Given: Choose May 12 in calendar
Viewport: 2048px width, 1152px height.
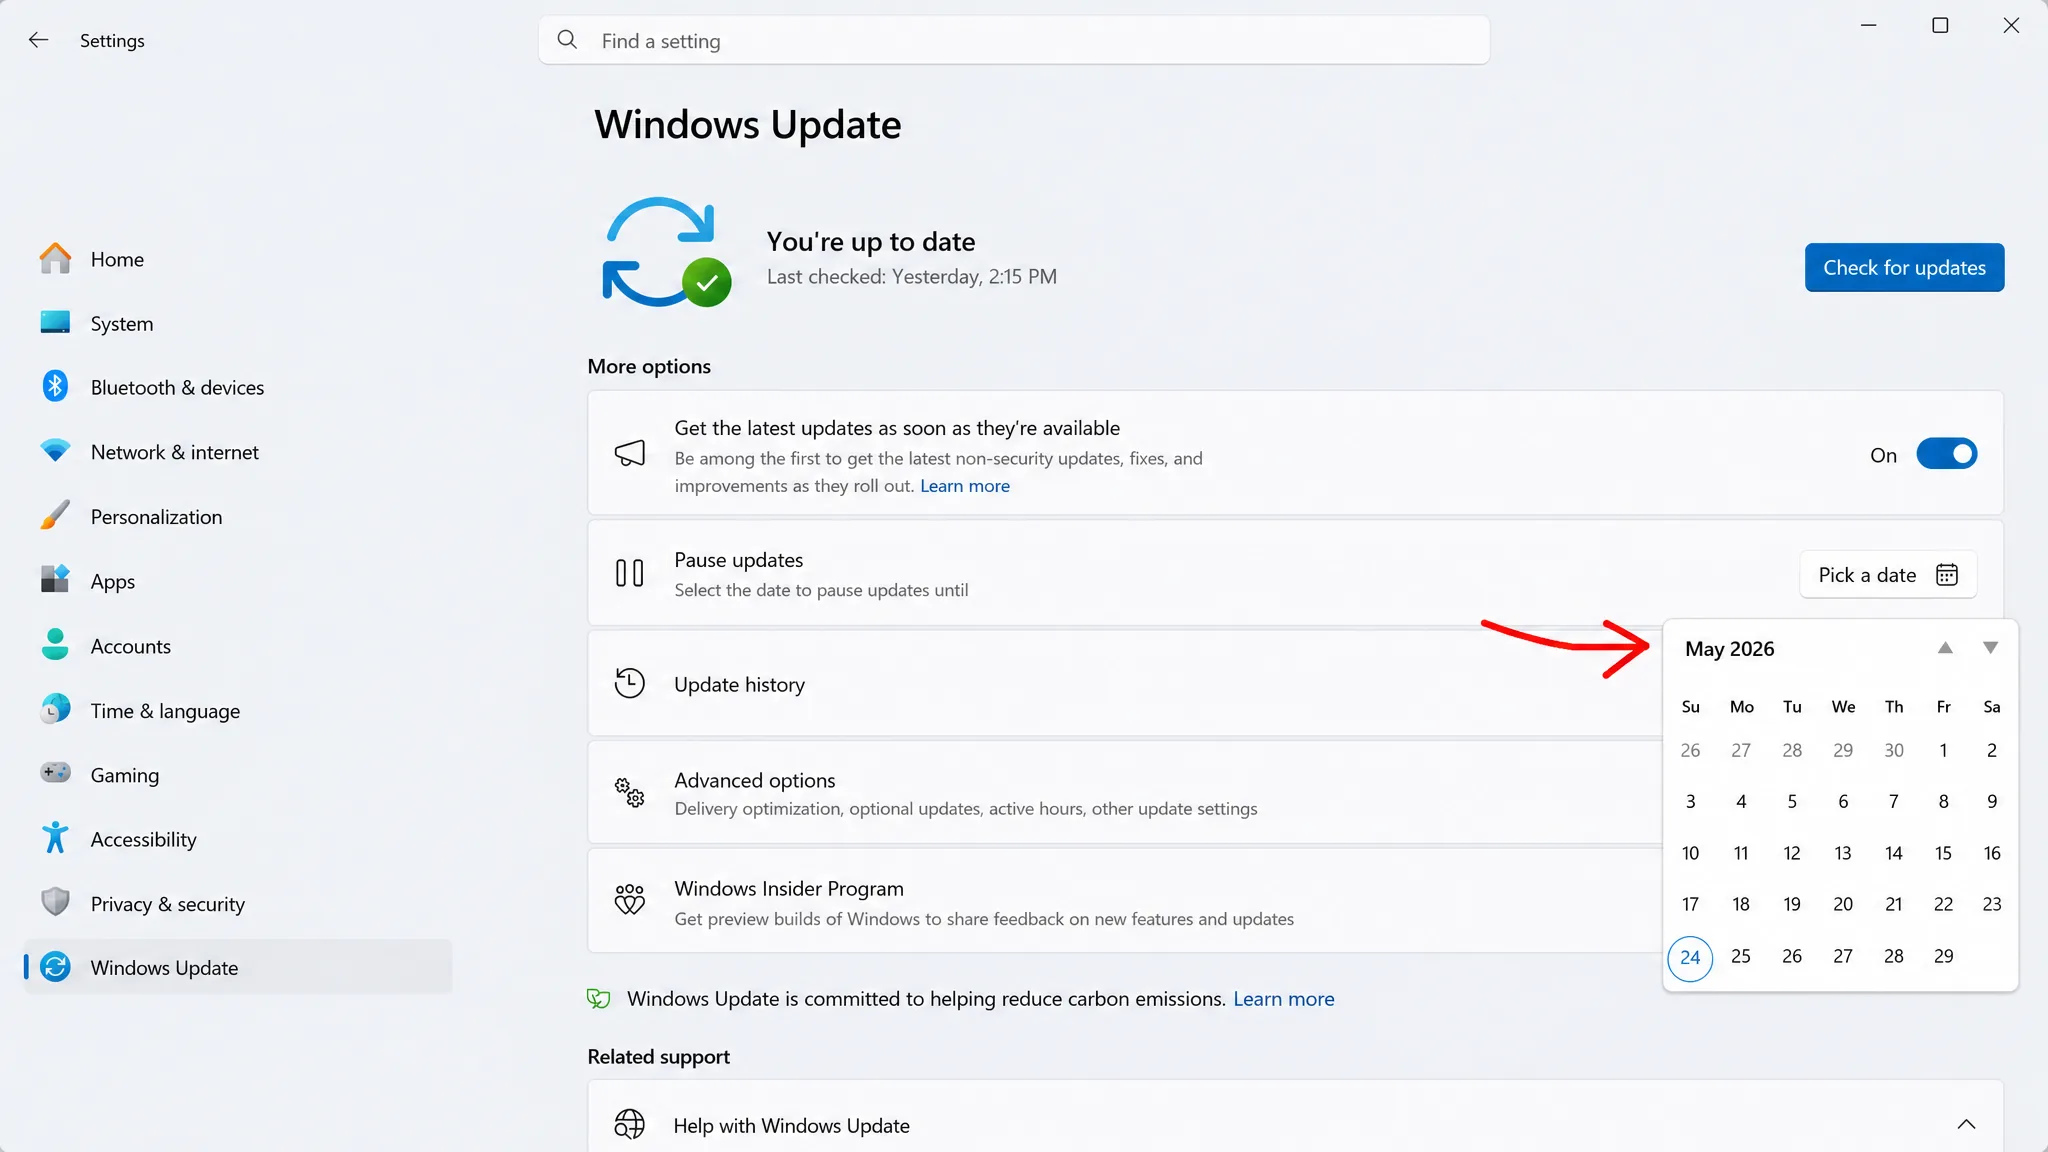Looking at the screenshot, I should pos(1792,853).
